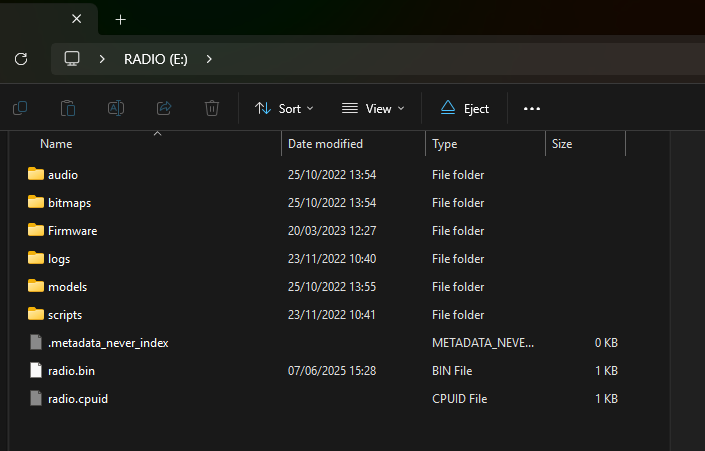The image size is (705, 451).
Task: Open the View dropdown
Action: [x=373, y=109]
